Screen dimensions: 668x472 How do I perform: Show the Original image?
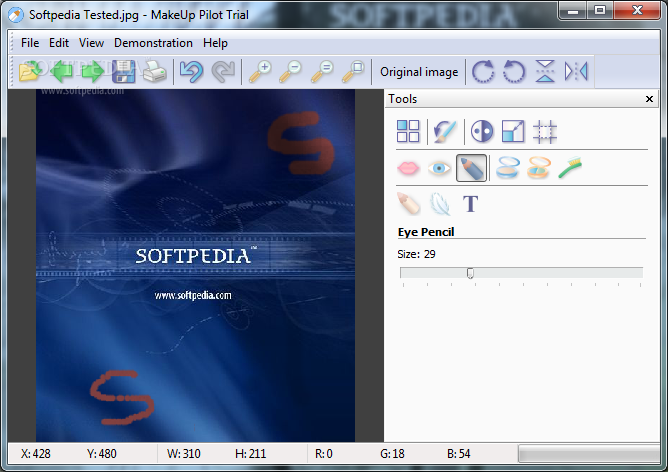pos(419,72)
